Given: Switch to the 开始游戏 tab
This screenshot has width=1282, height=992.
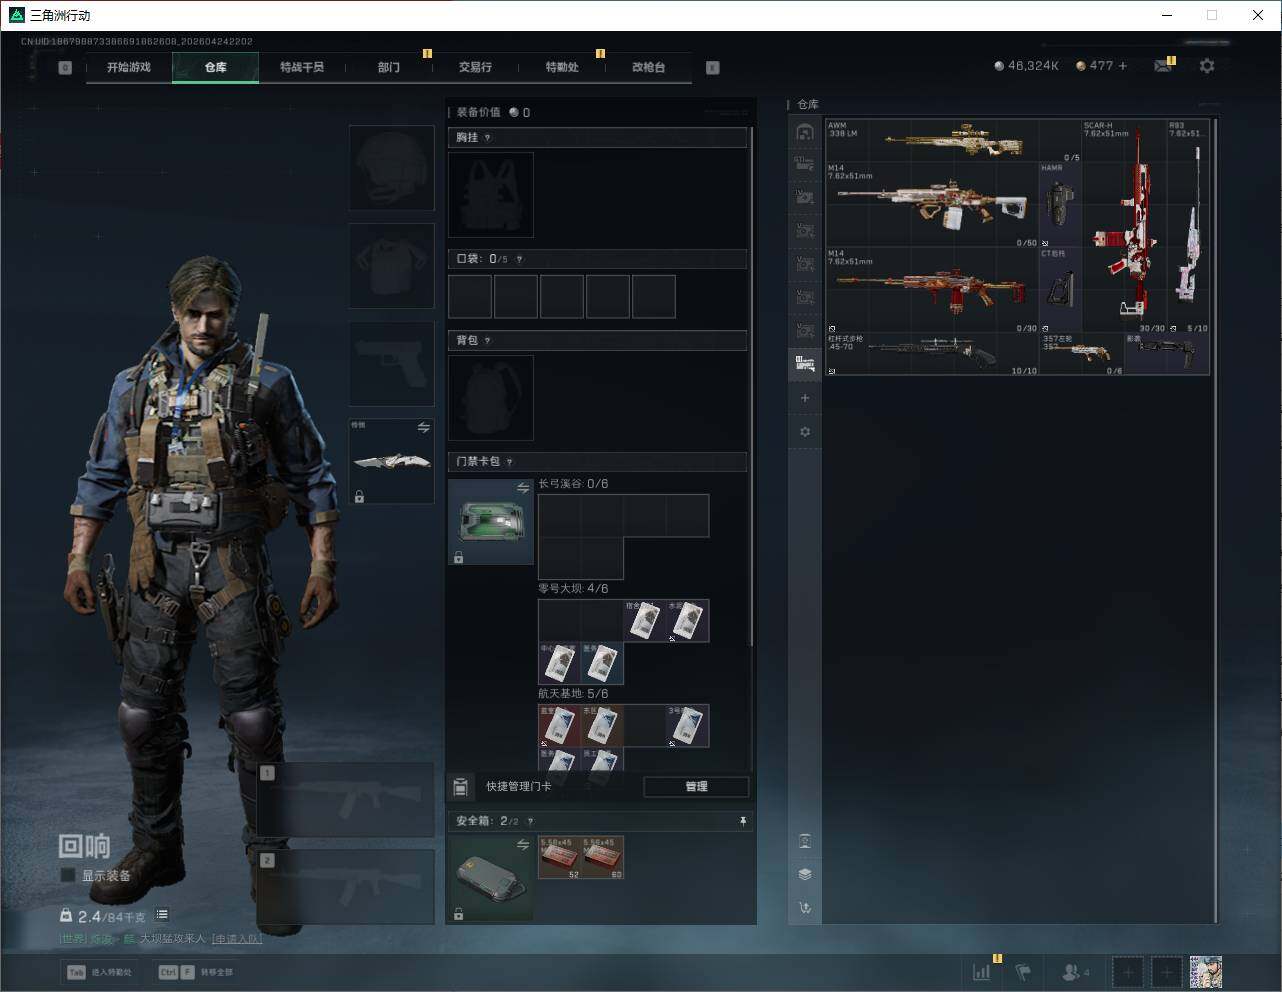Looking at the screenshot, I should (x=129, y=67).
